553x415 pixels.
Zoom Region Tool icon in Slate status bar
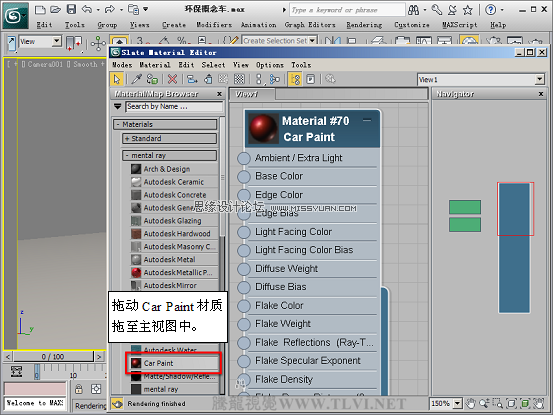pos(498,403)
